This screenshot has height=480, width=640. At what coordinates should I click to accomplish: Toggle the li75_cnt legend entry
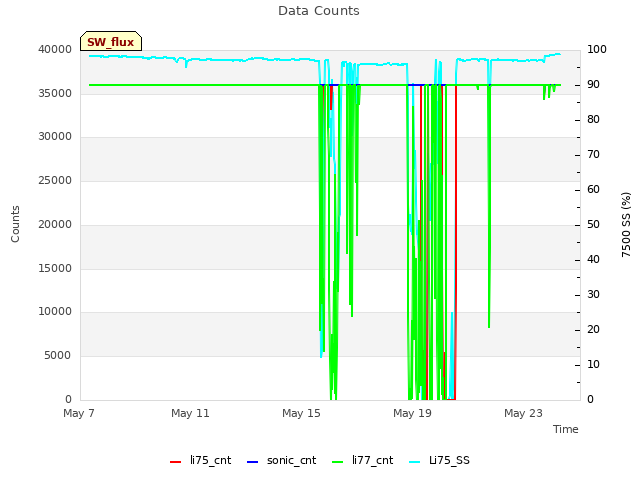coord(200,460)
